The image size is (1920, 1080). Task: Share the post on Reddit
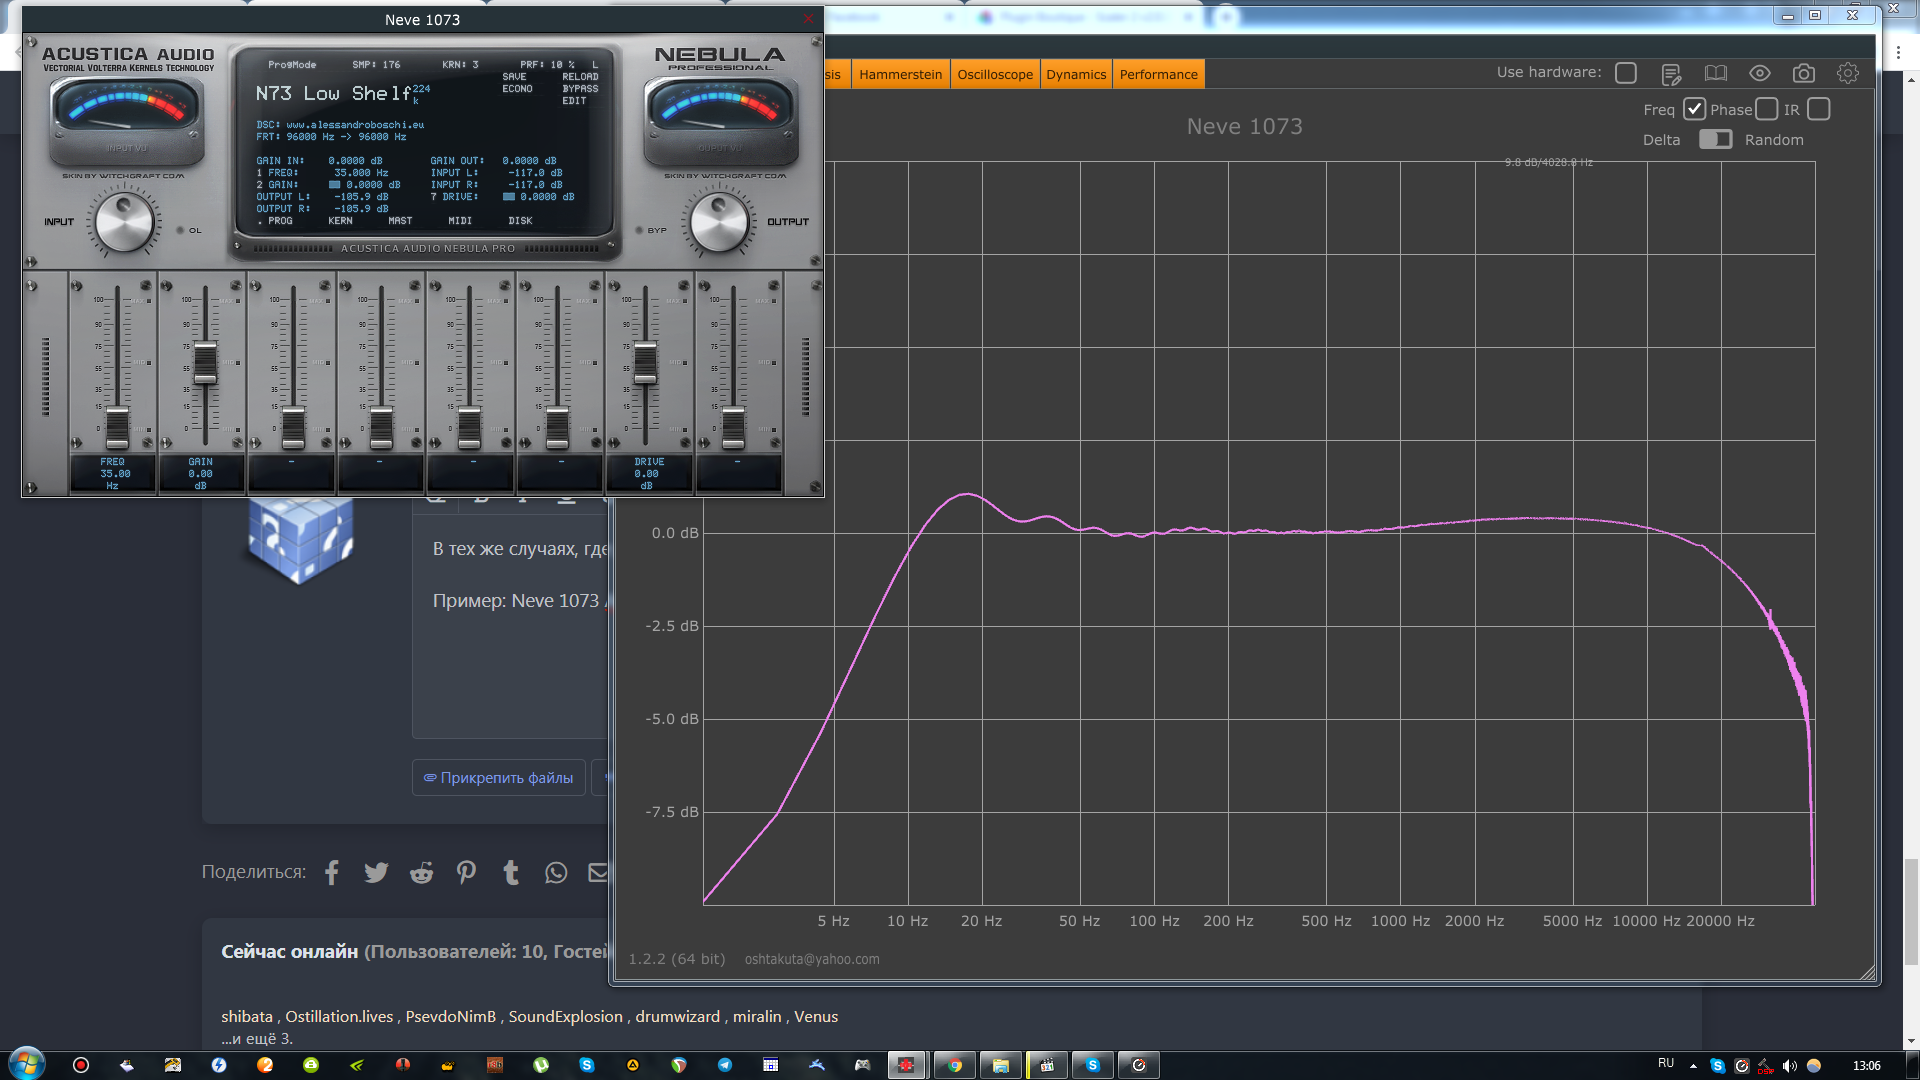[x=422, y=873]
